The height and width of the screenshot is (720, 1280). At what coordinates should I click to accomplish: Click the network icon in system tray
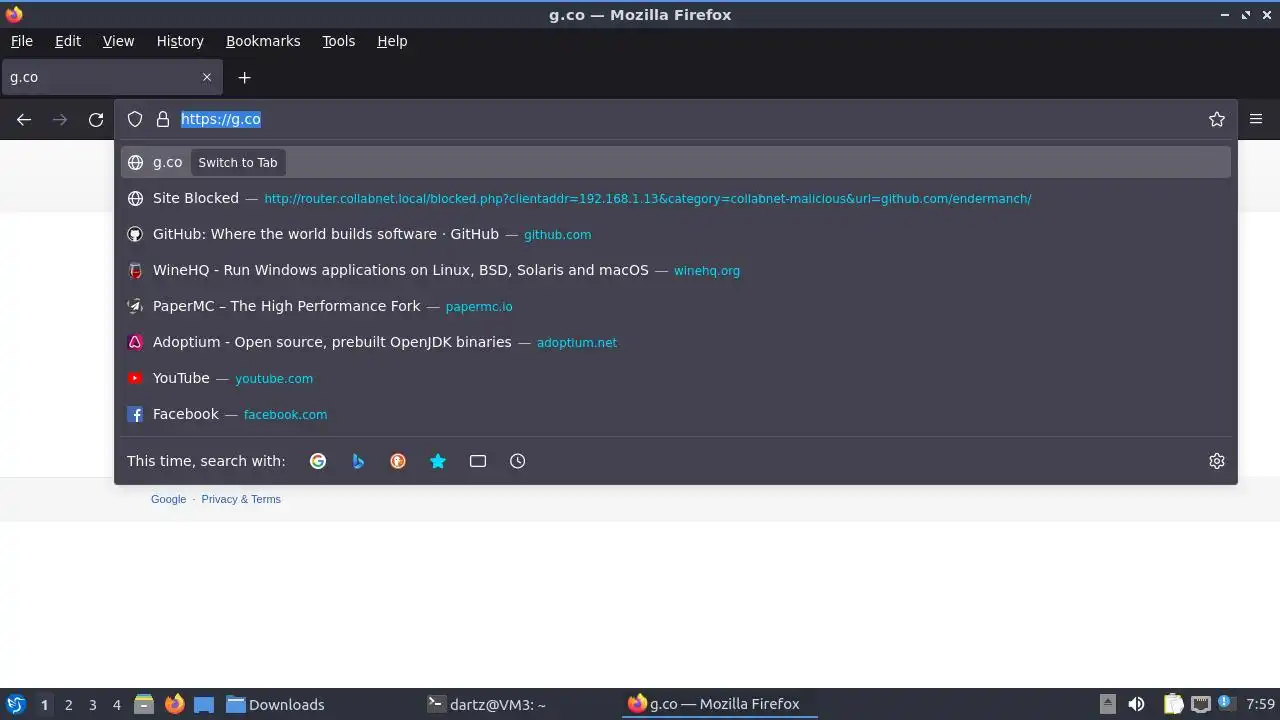1201,704
